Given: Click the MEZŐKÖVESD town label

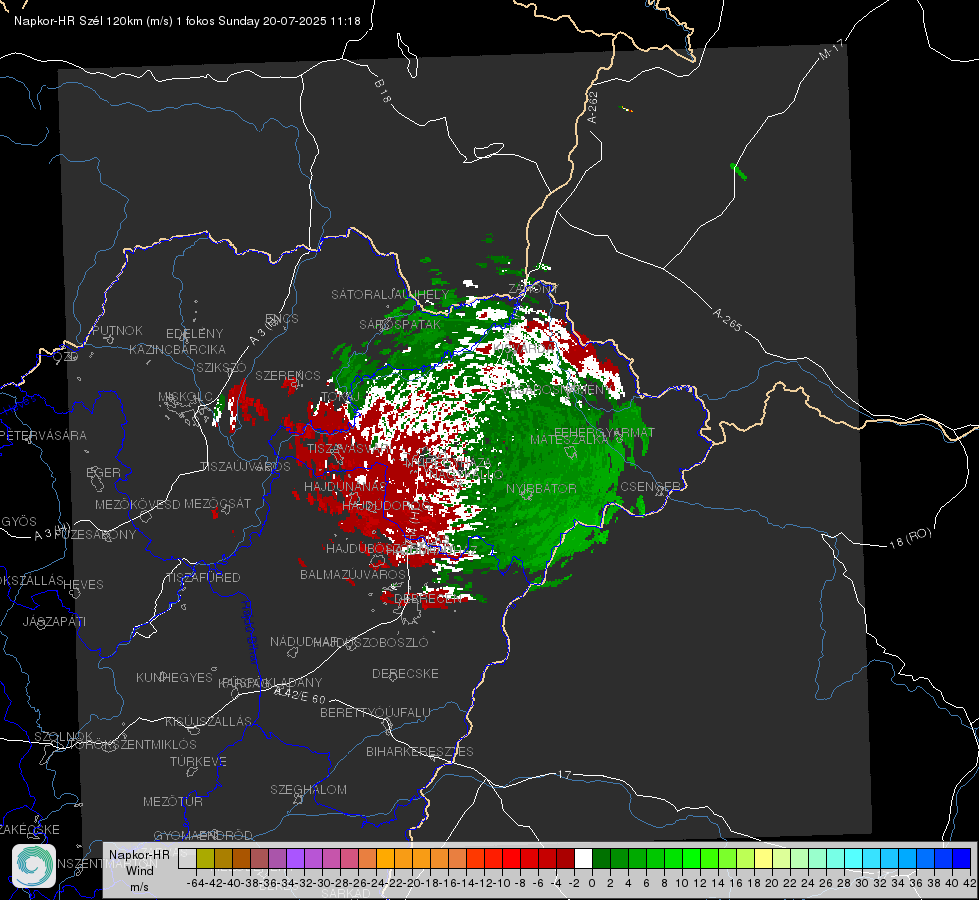Looking at the screenshot, I should [x=137, y=504].
